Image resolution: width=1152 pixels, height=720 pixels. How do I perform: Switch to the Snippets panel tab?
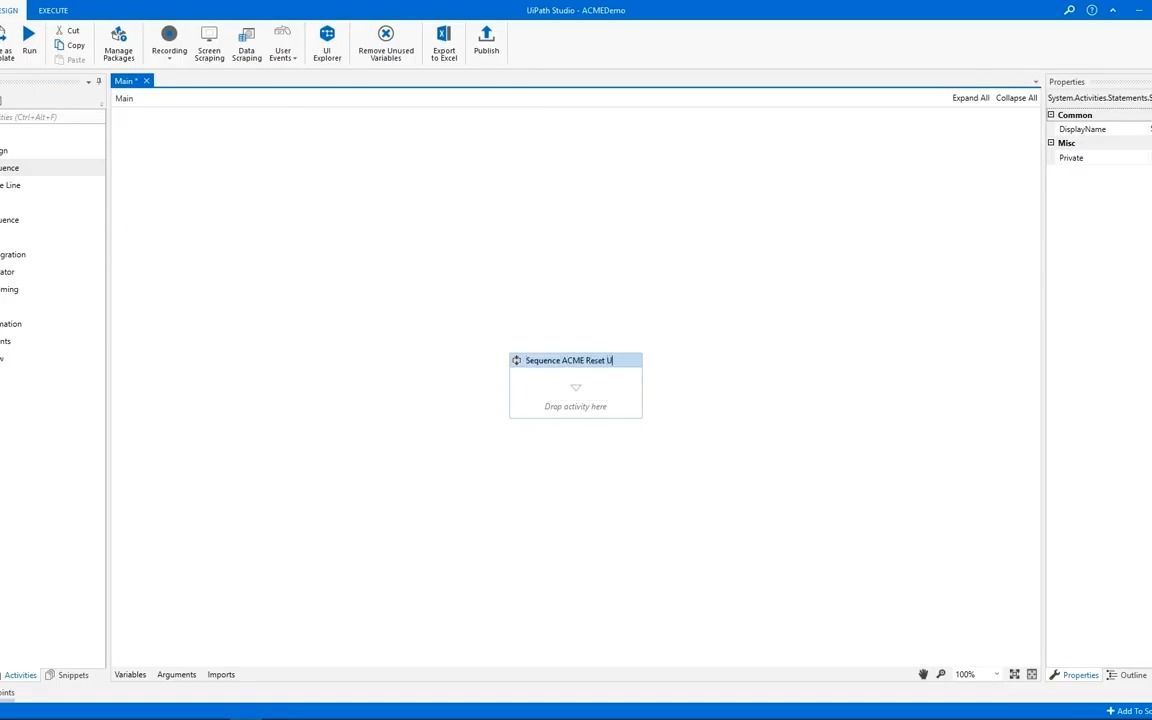(67, 675)
